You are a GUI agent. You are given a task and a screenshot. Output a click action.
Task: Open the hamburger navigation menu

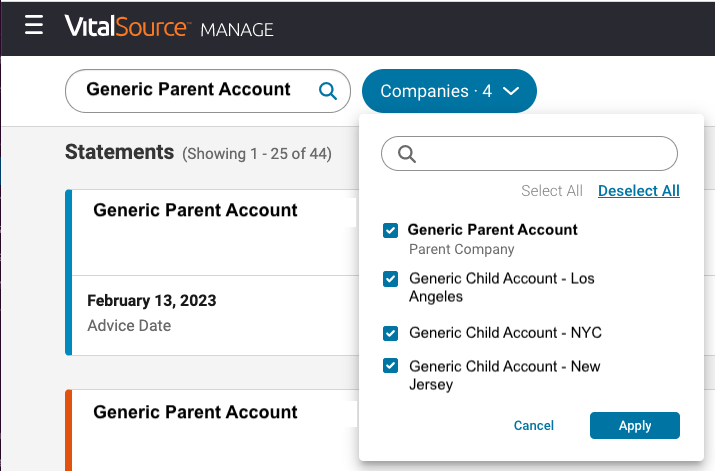click(34, 26)
